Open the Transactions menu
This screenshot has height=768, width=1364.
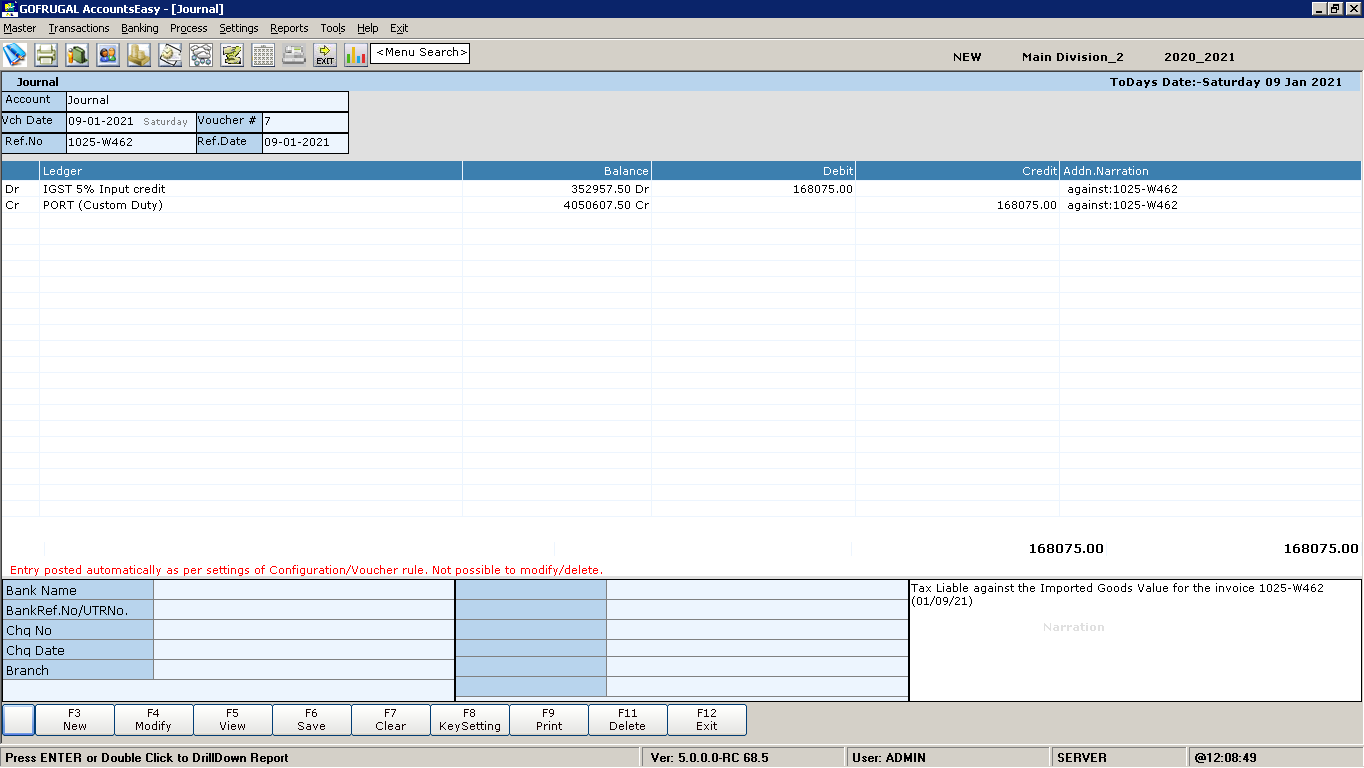pos(79,28)
